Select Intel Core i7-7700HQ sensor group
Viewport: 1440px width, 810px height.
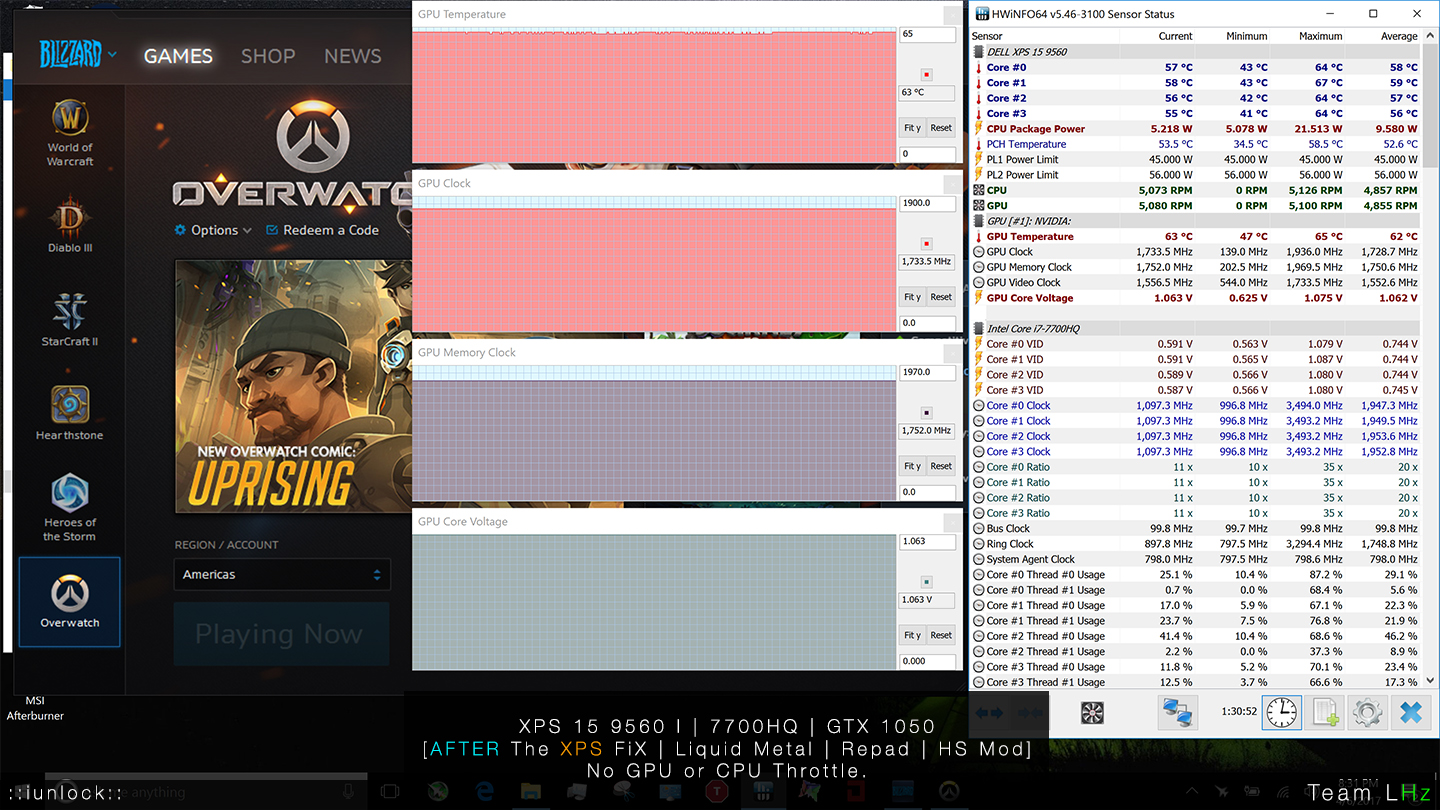tap(1196, 328)
